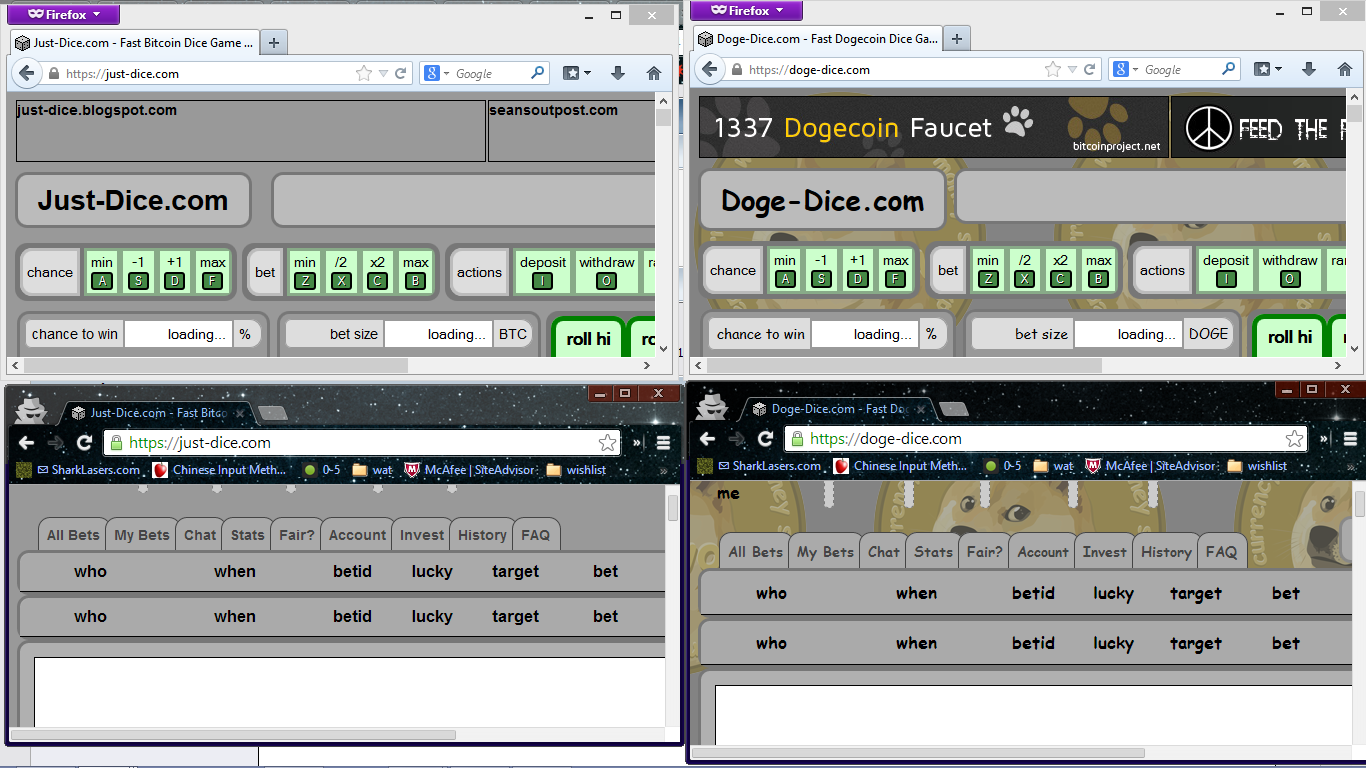The image size is (1366, 768).
Task: Click bet size field on Doge-Dice Firefox
Action: (x=1129, y=334)
